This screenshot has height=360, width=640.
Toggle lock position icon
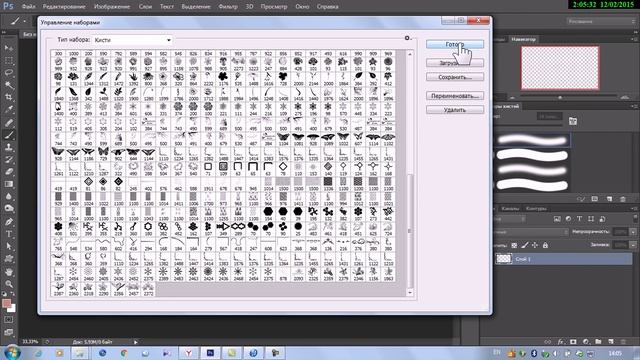535,245
